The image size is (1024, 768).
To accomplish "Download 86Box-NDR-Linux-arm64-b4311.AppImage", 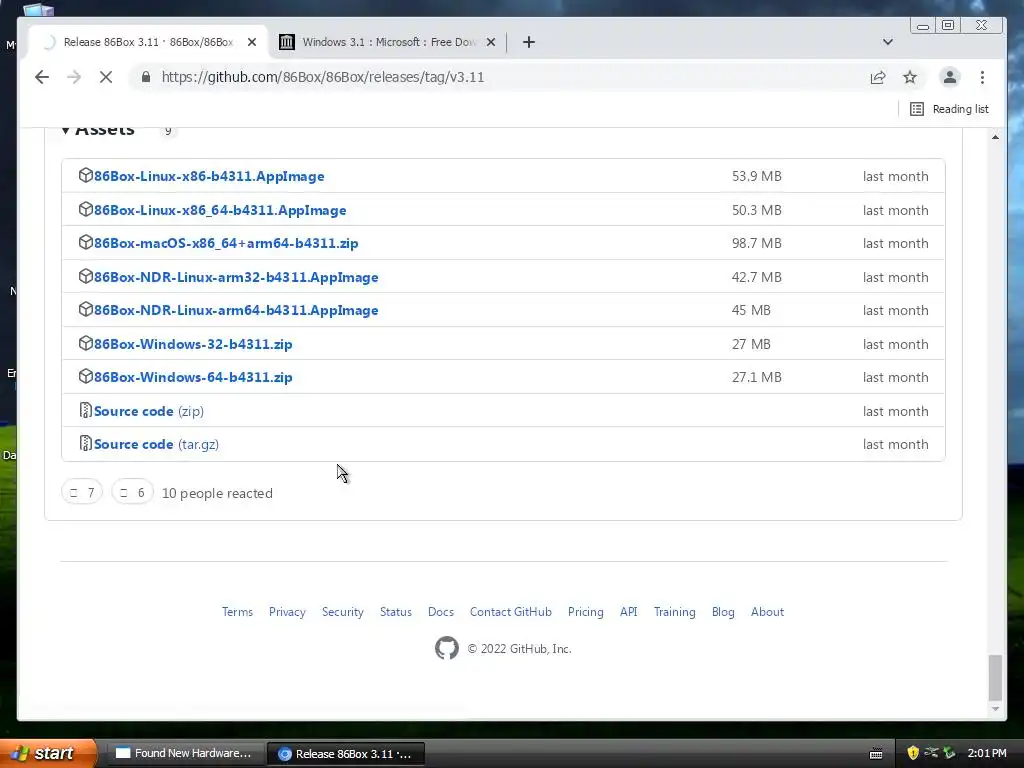I will [236, 310].
